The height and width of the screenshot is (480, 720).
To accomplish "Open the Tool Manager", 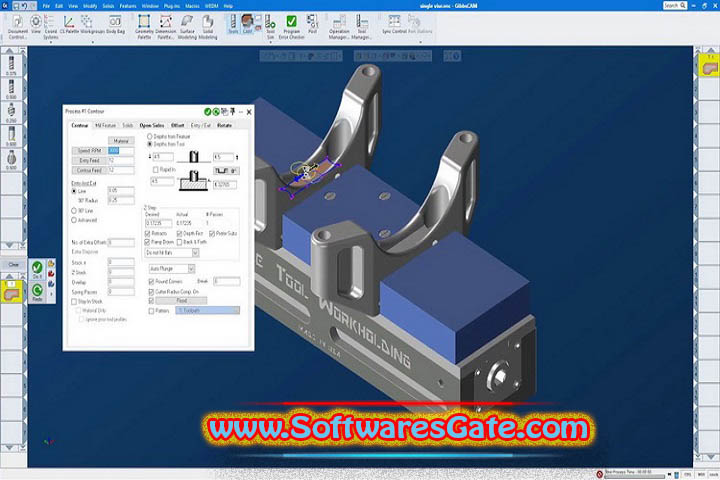I will pyautogui.click(x=362, y=27).
